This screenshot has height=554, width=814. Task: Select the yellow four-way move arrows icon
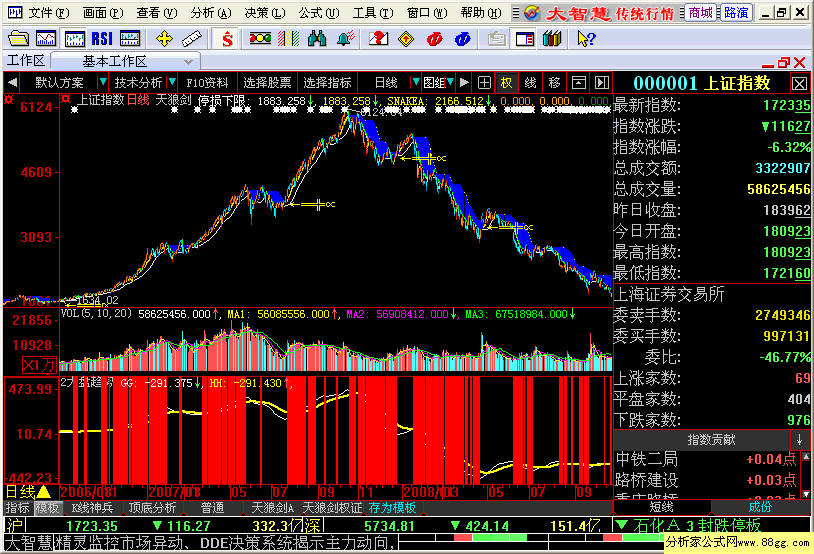coord(164,38)
